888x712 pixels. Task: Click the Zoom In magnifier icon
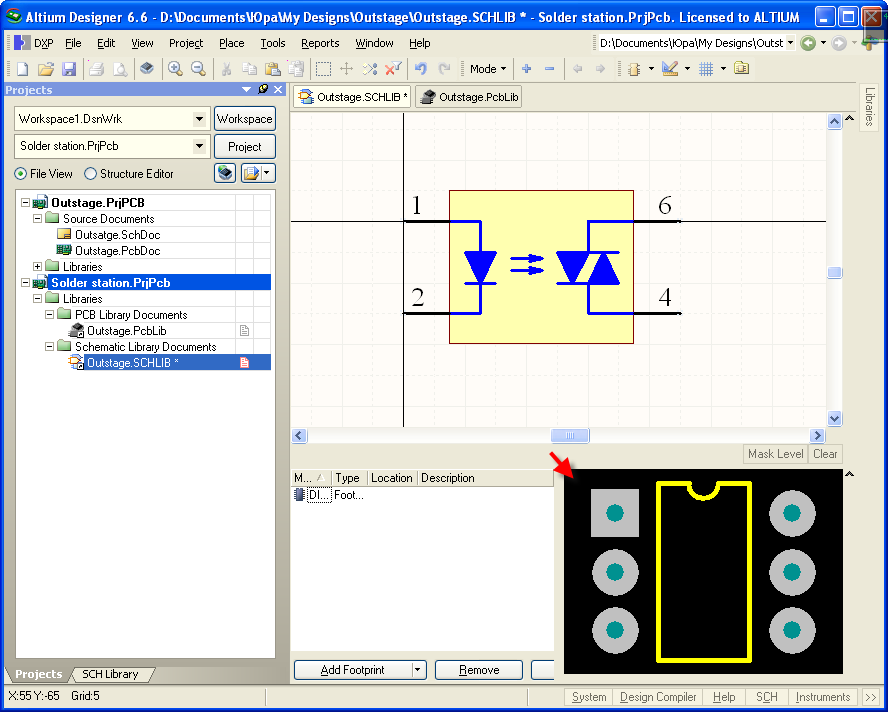[175, 69]
